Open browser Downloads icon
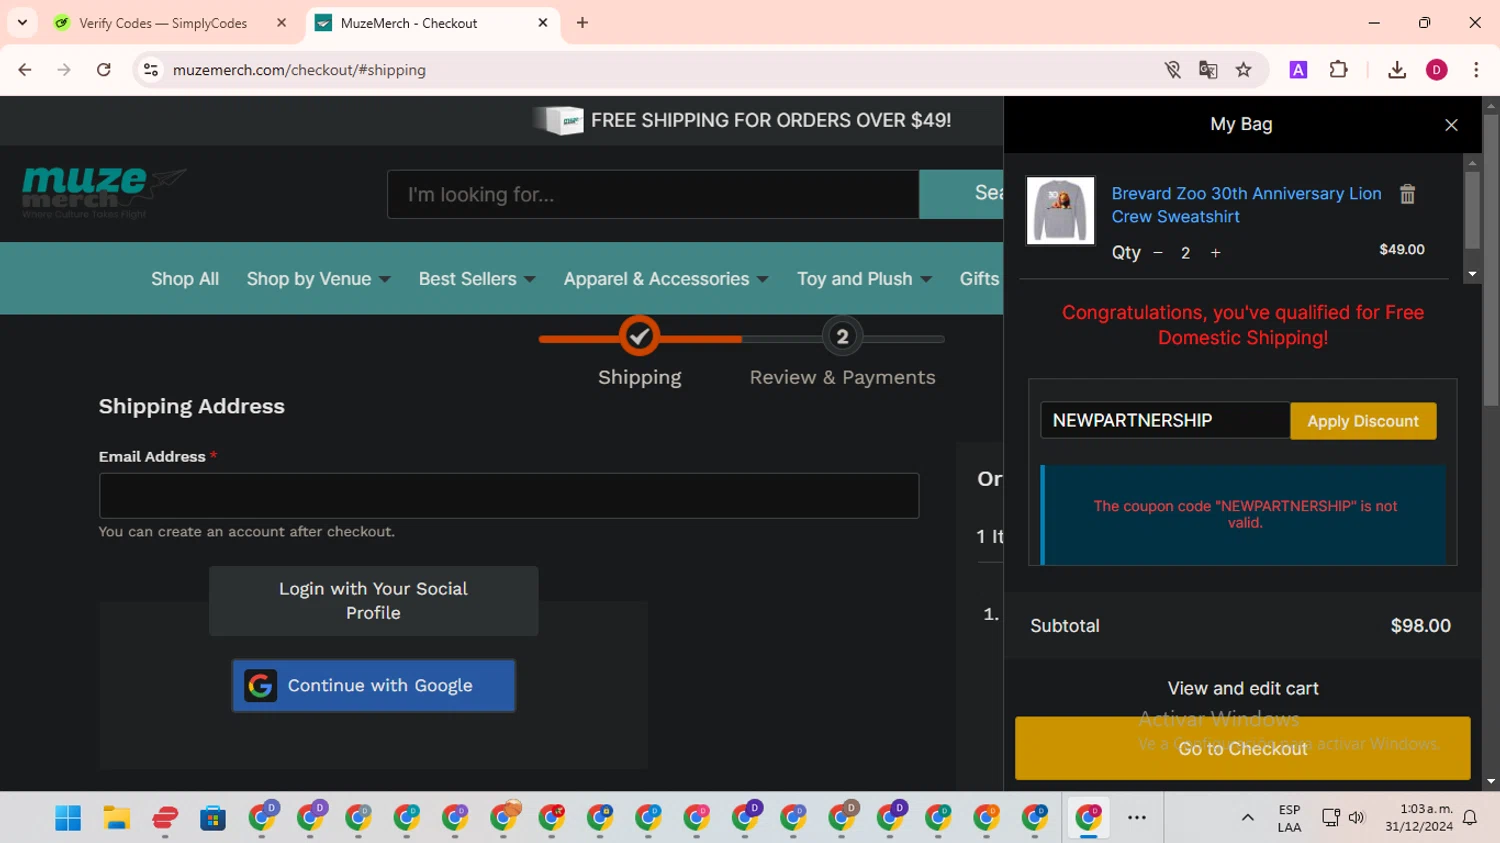This screenshot has width=1500, height=843. (x=1397, y=70)
